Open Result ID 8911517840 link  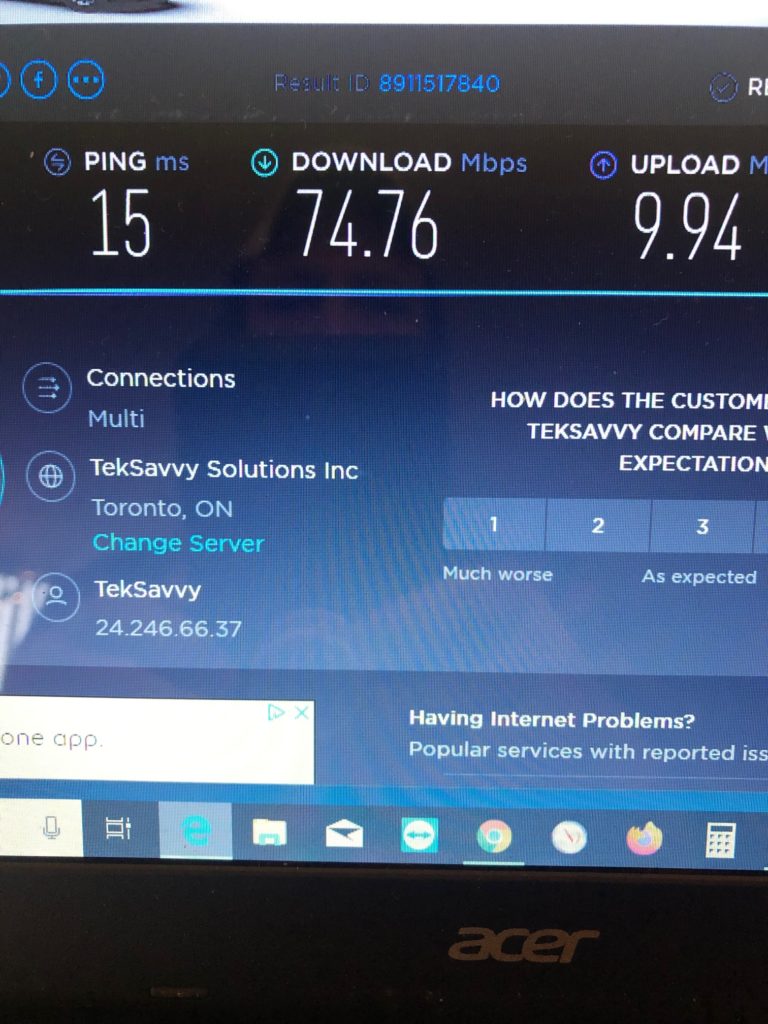[x=439, y=83]
